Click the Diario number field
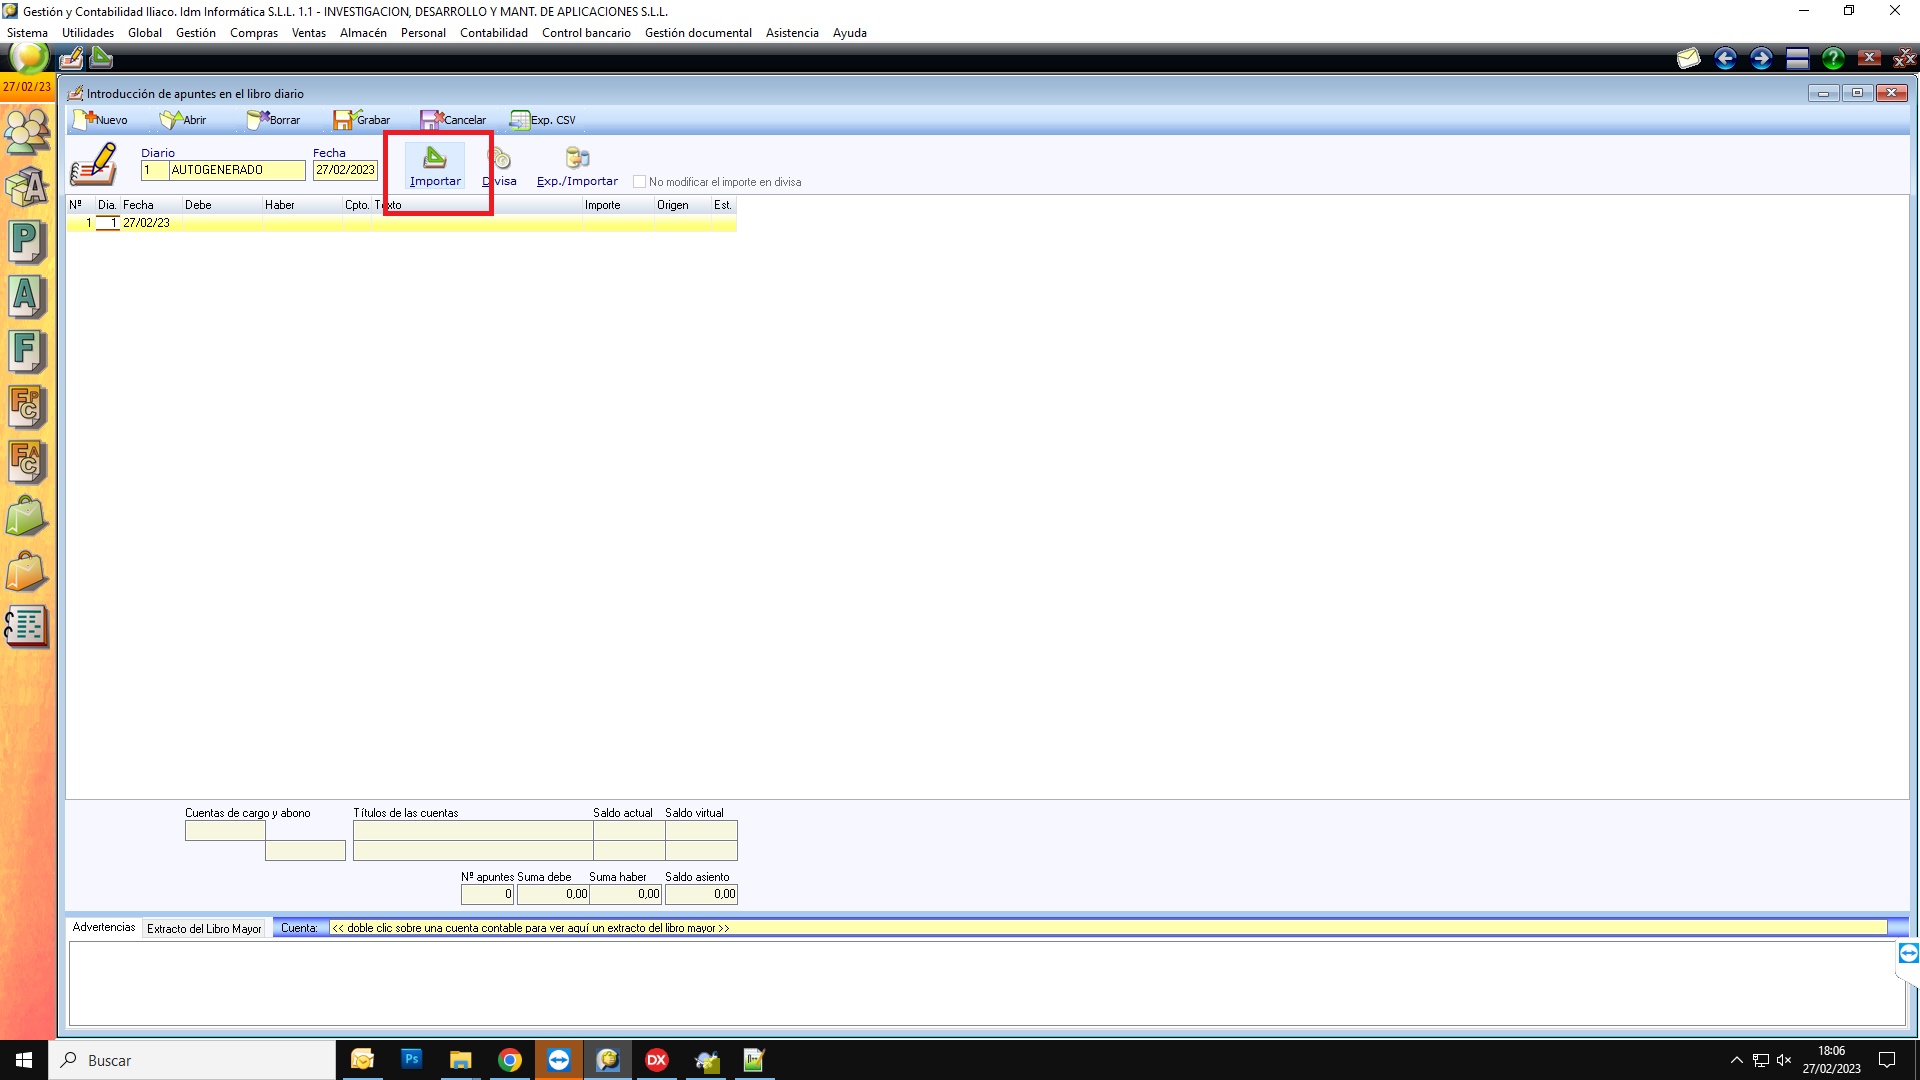This screenshot has height=1080, width=1920. click(154, 170)
